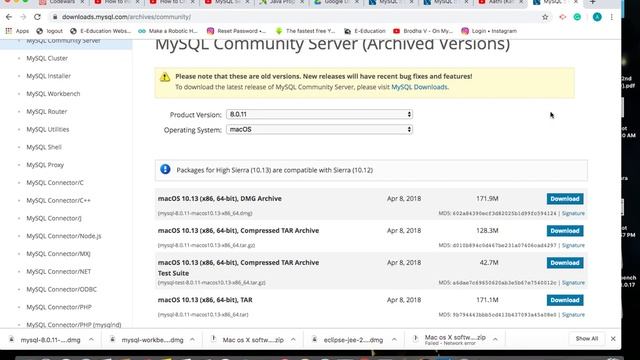Screen dimensions: 640x360
Task: Open the Apps bookmarks shortcut
Action: [x=17, y=31]
